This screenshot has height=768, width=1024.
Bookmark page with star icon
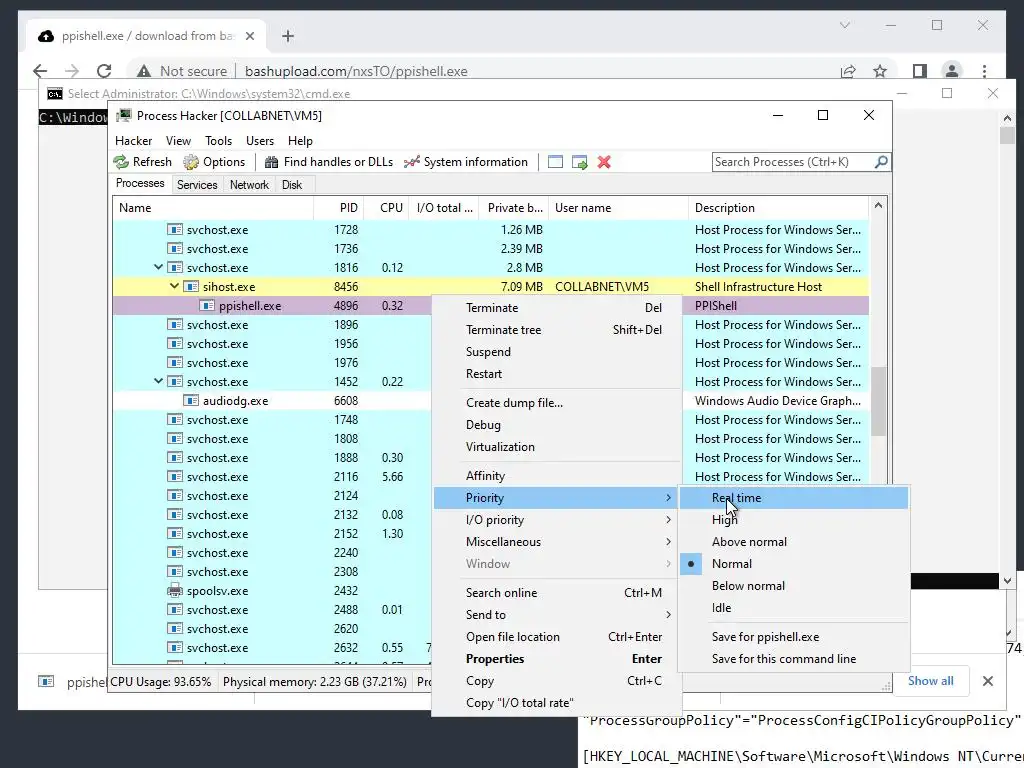(880, 71)
